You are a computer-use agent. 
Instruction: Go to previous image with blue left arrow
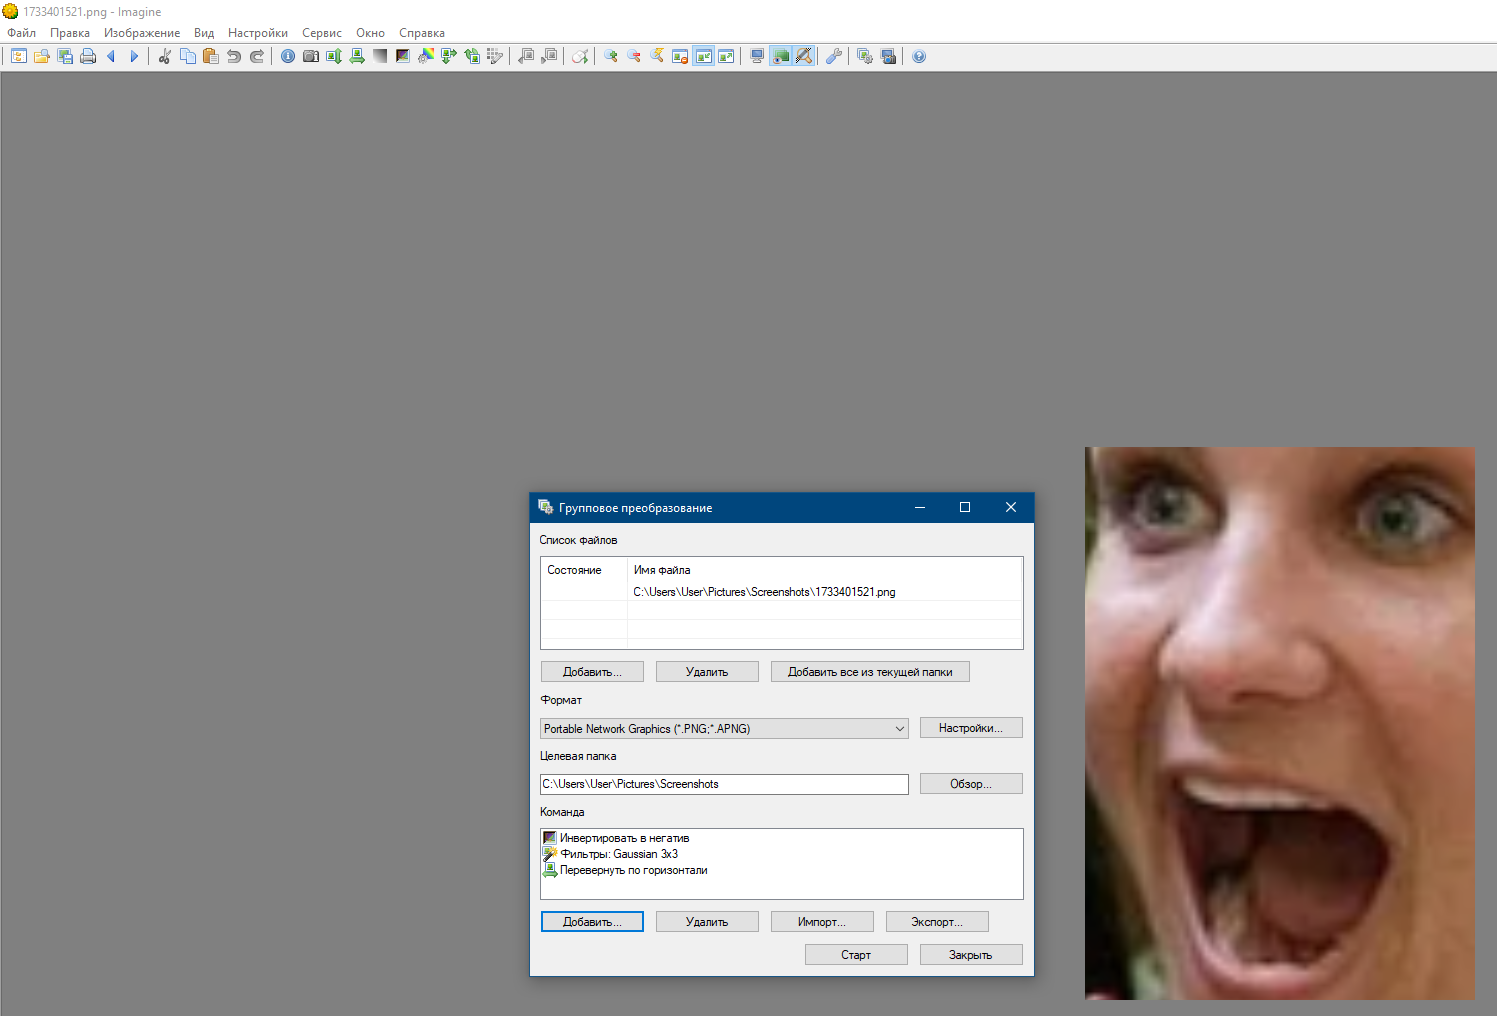111,56
